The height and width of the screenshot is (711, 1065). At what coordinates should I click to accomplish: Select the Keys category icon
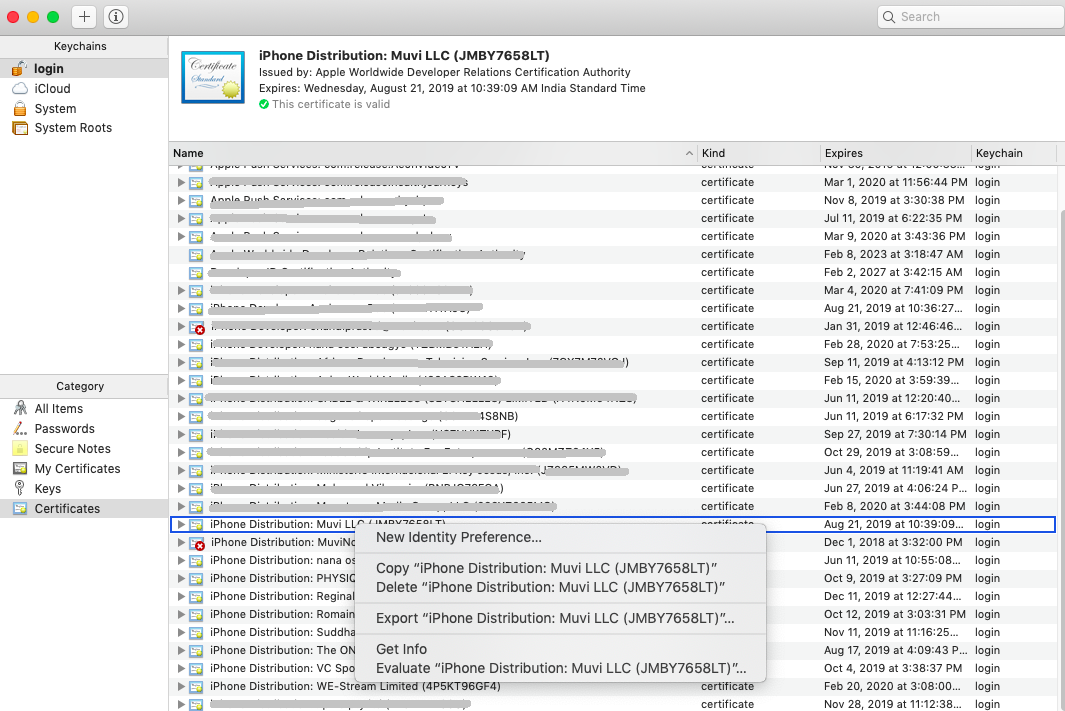point(20,488)
